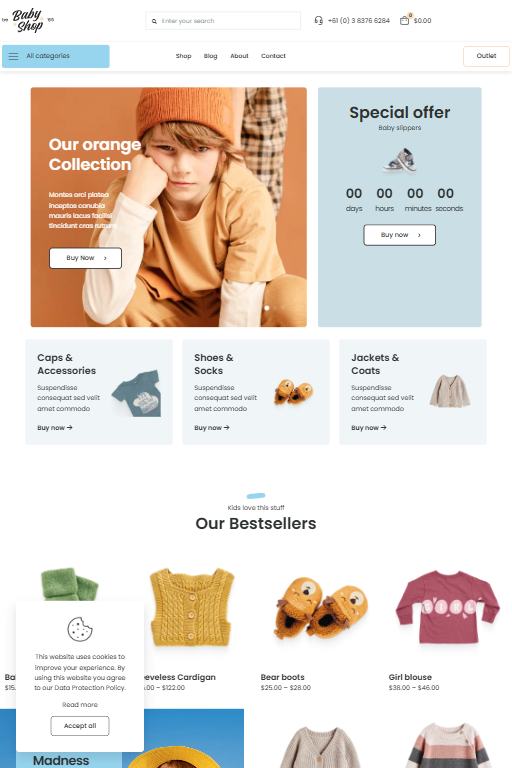Open the shopping cart icon

tap(405, 20)
